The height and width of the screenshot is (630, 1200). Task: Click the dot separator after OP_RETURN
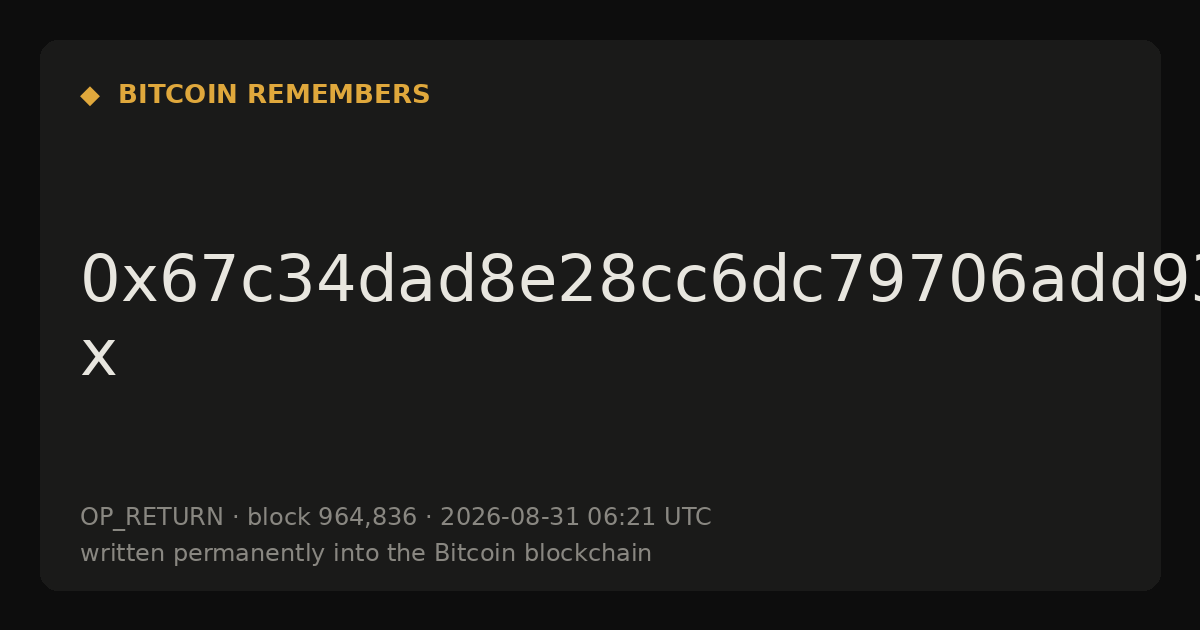pos(235,518)
